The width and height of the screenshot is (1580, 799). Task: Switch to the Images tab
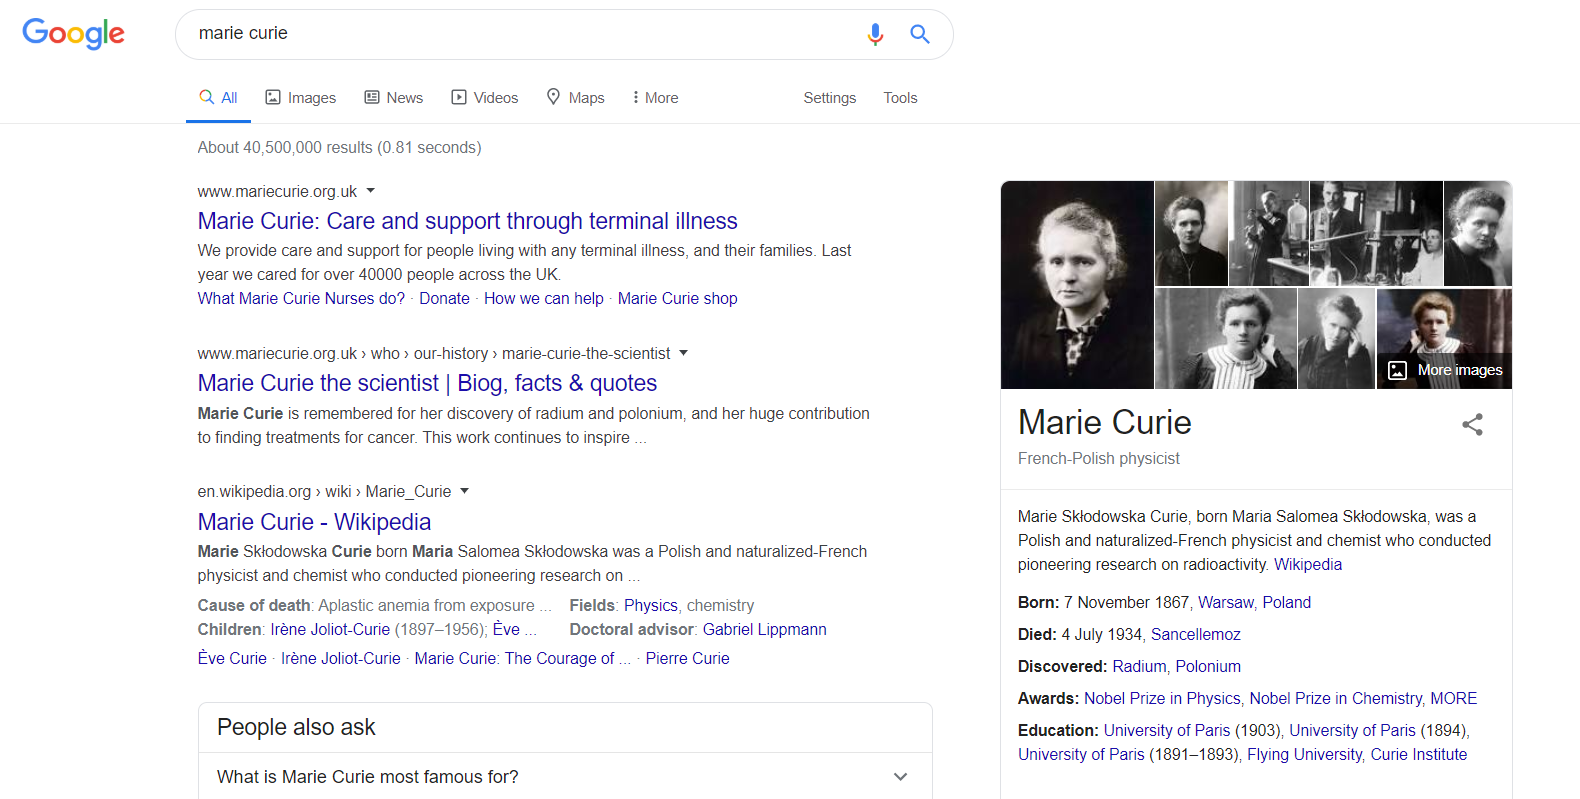coord(300,97)
